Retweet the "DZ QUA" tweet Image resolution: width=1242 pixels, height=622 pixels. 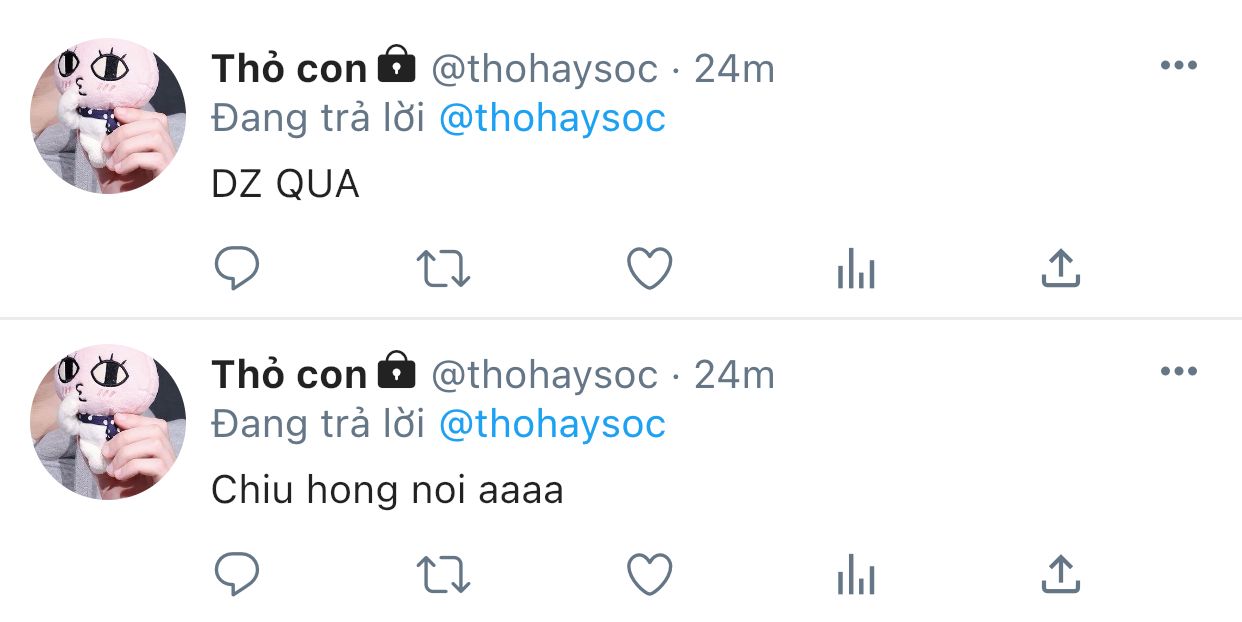(x=443, y=269)
